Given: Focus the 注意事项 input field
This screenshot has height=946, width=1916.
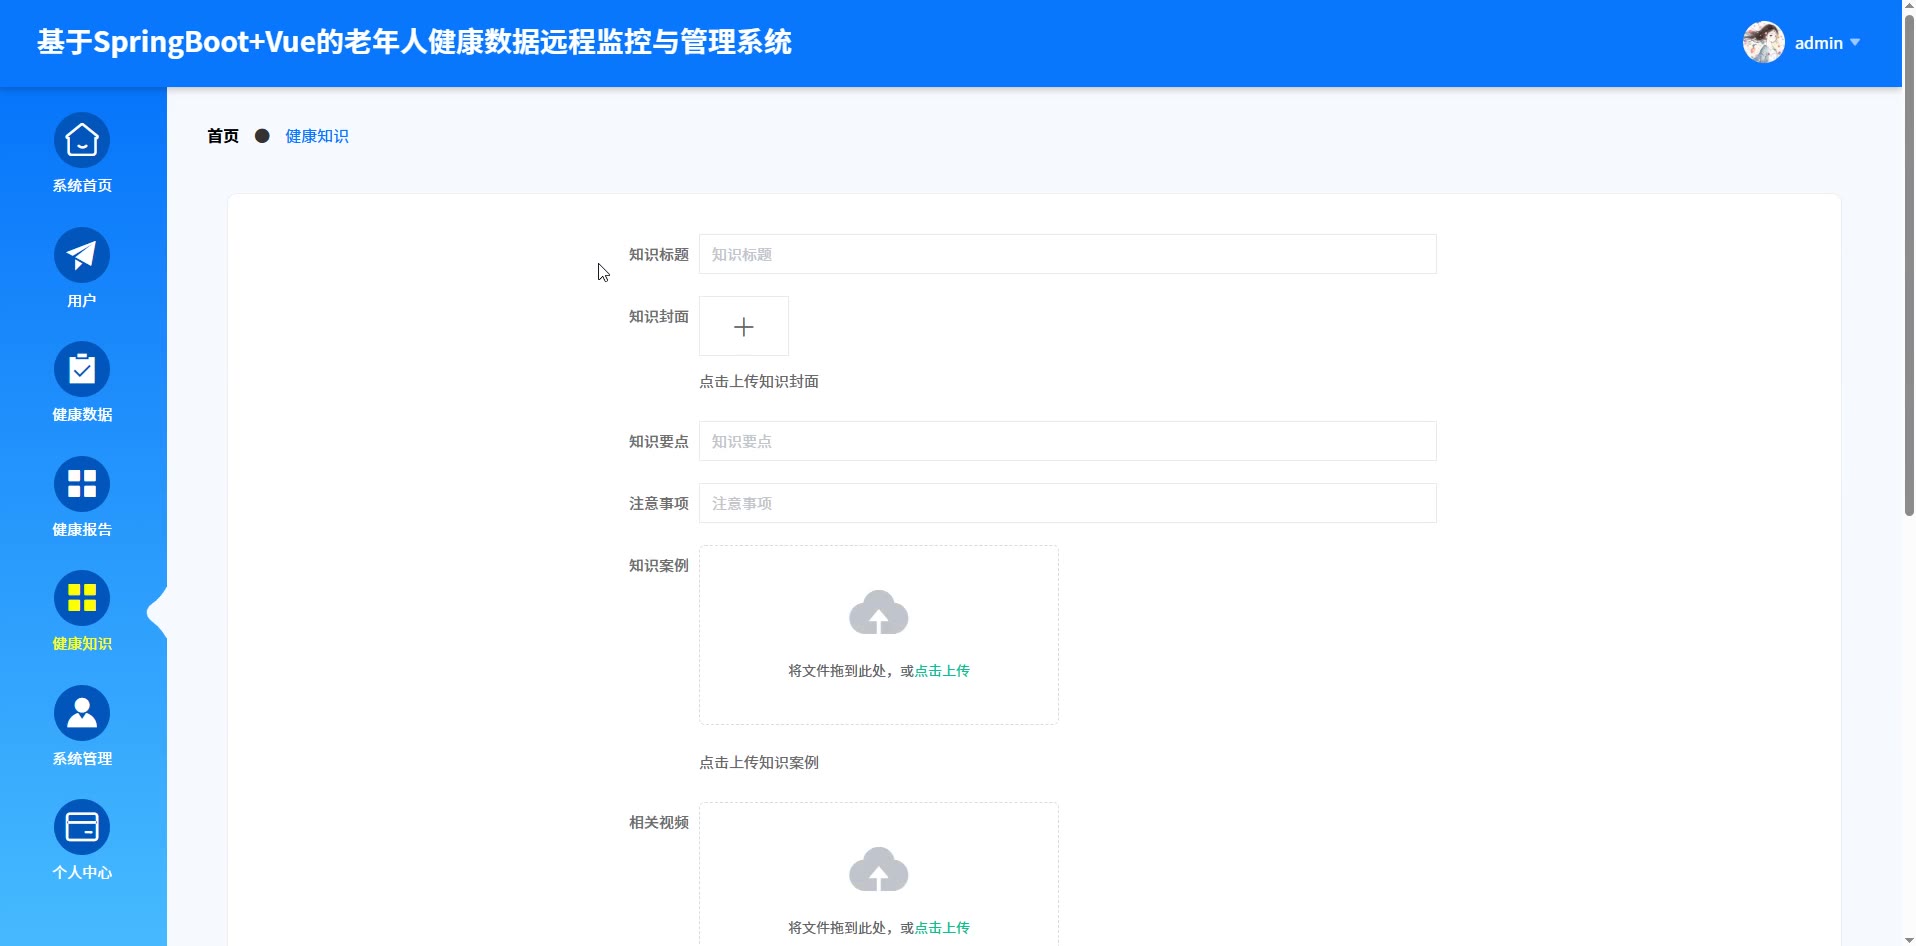Looking at the screenshot, I should tap(1068, 503).
